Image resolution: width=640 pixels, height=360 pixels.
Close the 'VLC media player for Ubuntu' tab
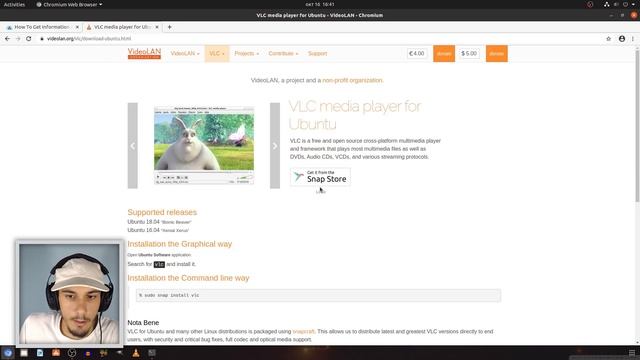point(157,27)
